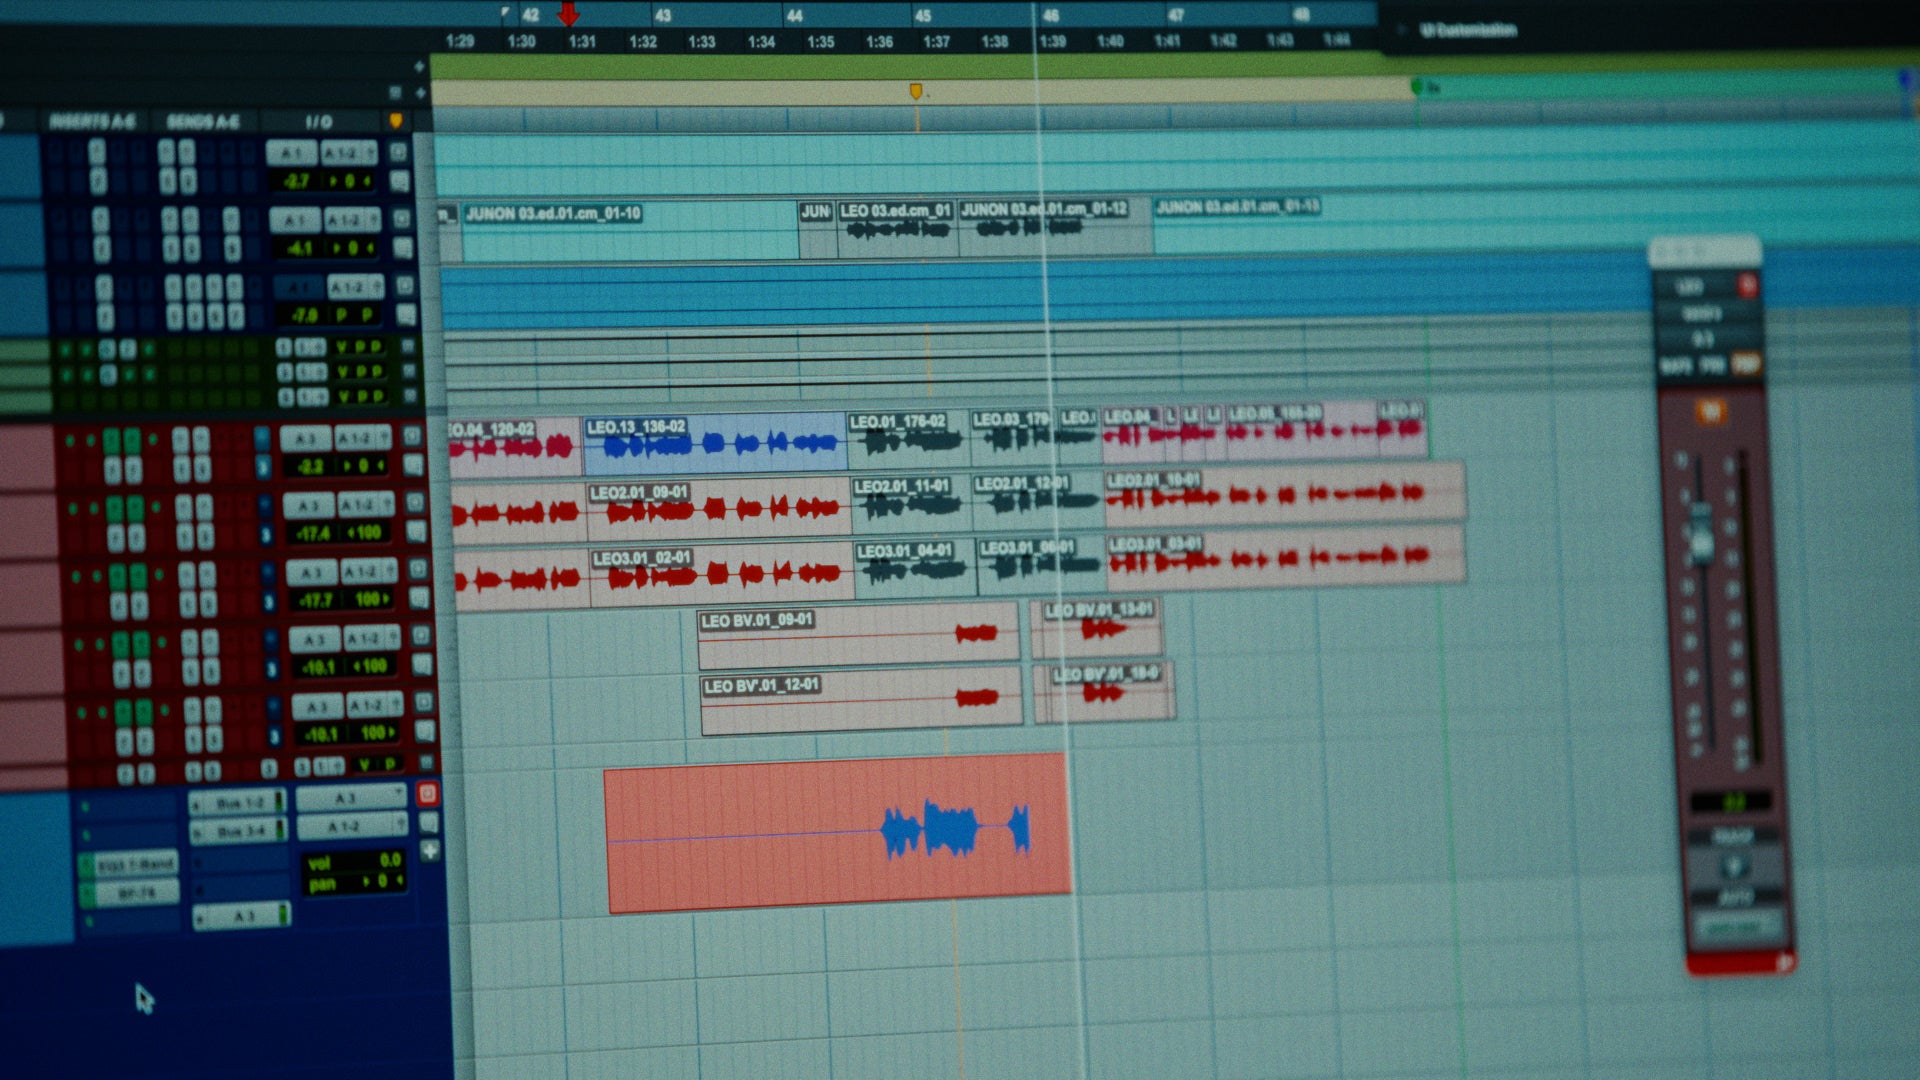The image size is (1920, 1080).
Task: Click the INSERTS A-E column header
Action: 92,122
